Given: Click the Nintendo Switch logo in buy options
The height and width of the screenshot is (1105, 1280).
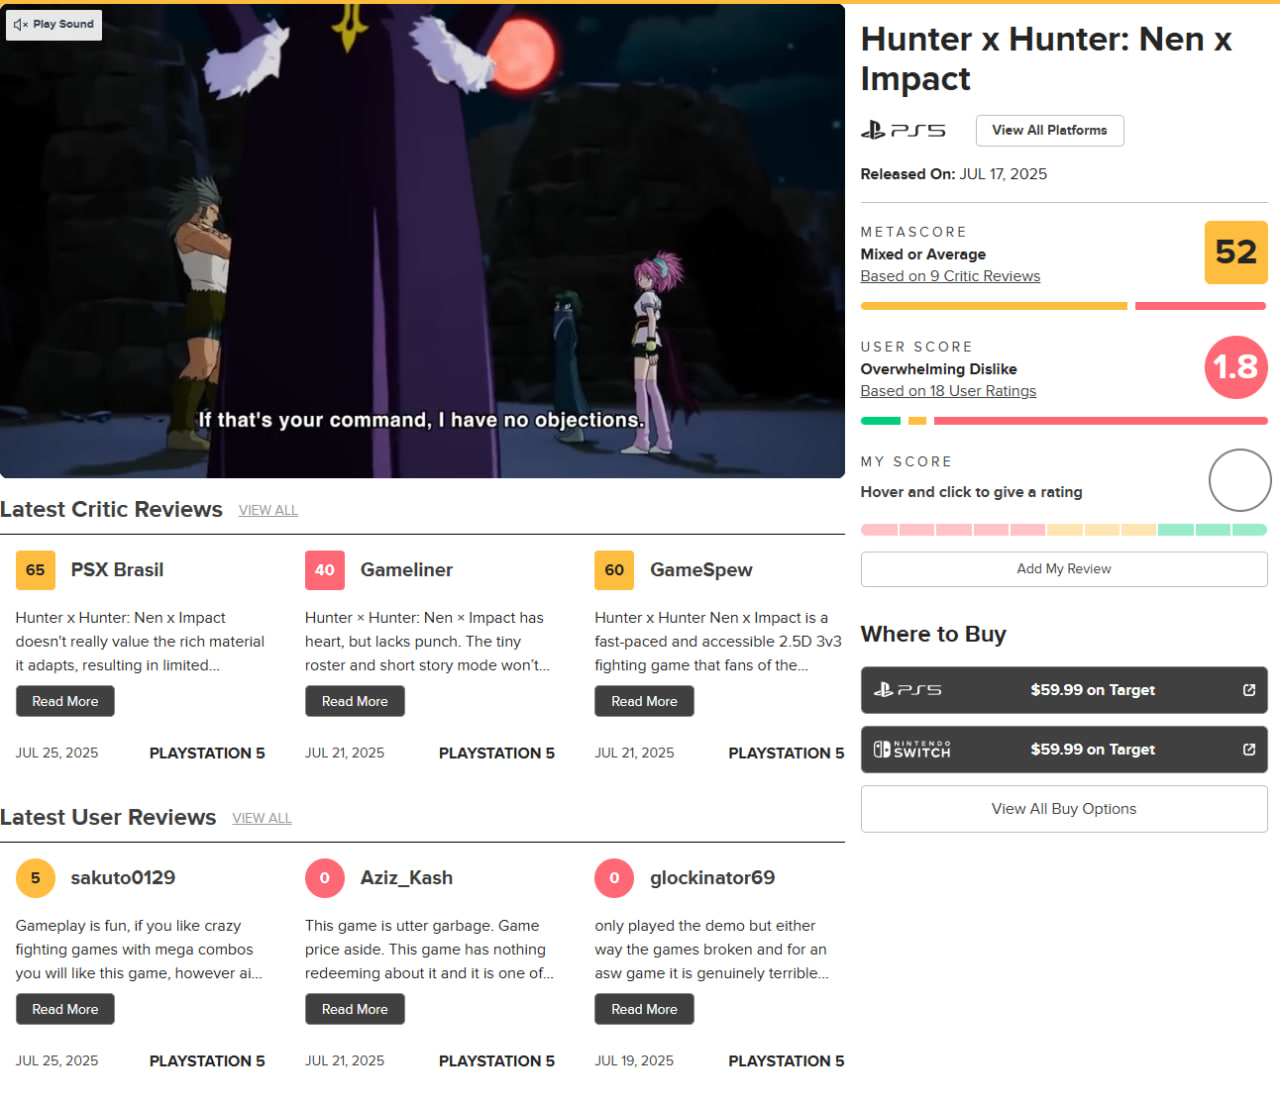Looking at the screenshot, I should 911,750.
